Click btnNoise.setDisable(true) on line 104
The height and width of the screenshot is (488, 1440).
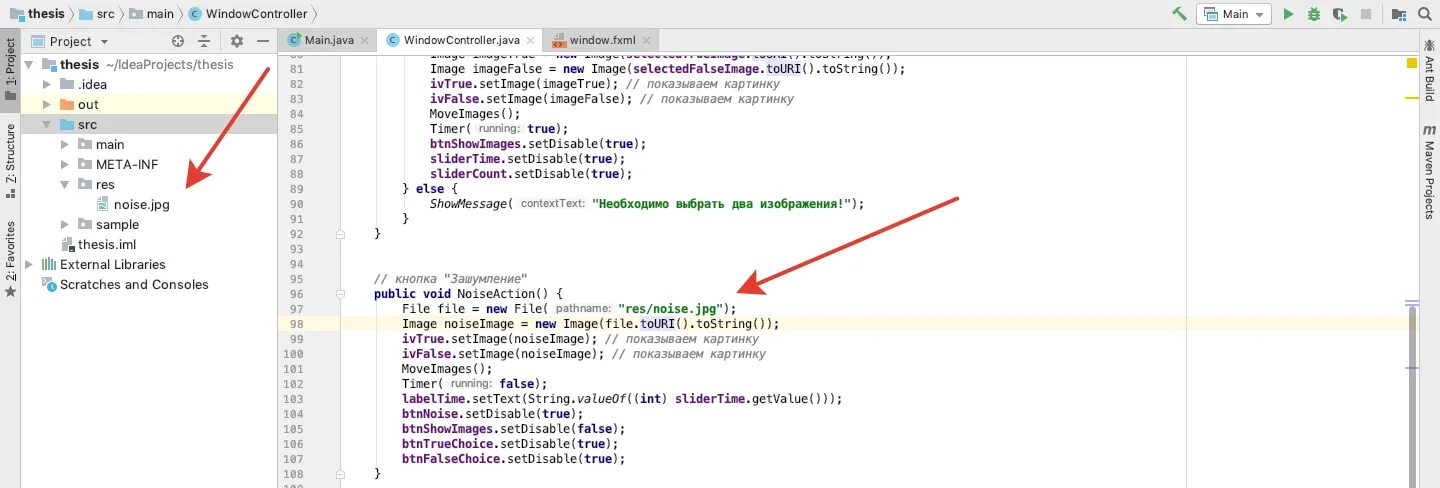pos(492,414)
